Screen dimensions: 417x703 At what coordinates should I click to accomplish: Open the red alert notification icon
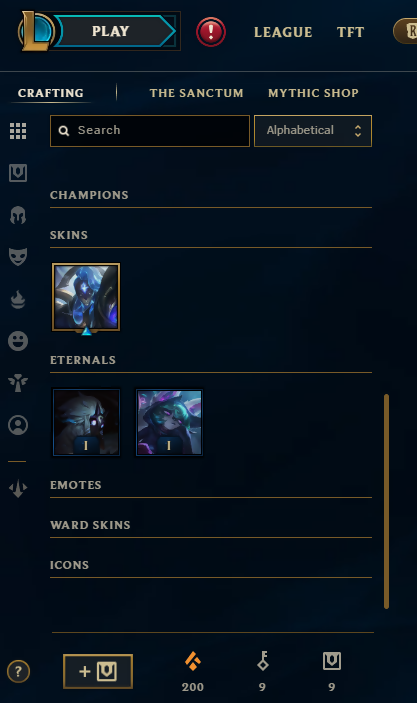(x=211, y=32)
